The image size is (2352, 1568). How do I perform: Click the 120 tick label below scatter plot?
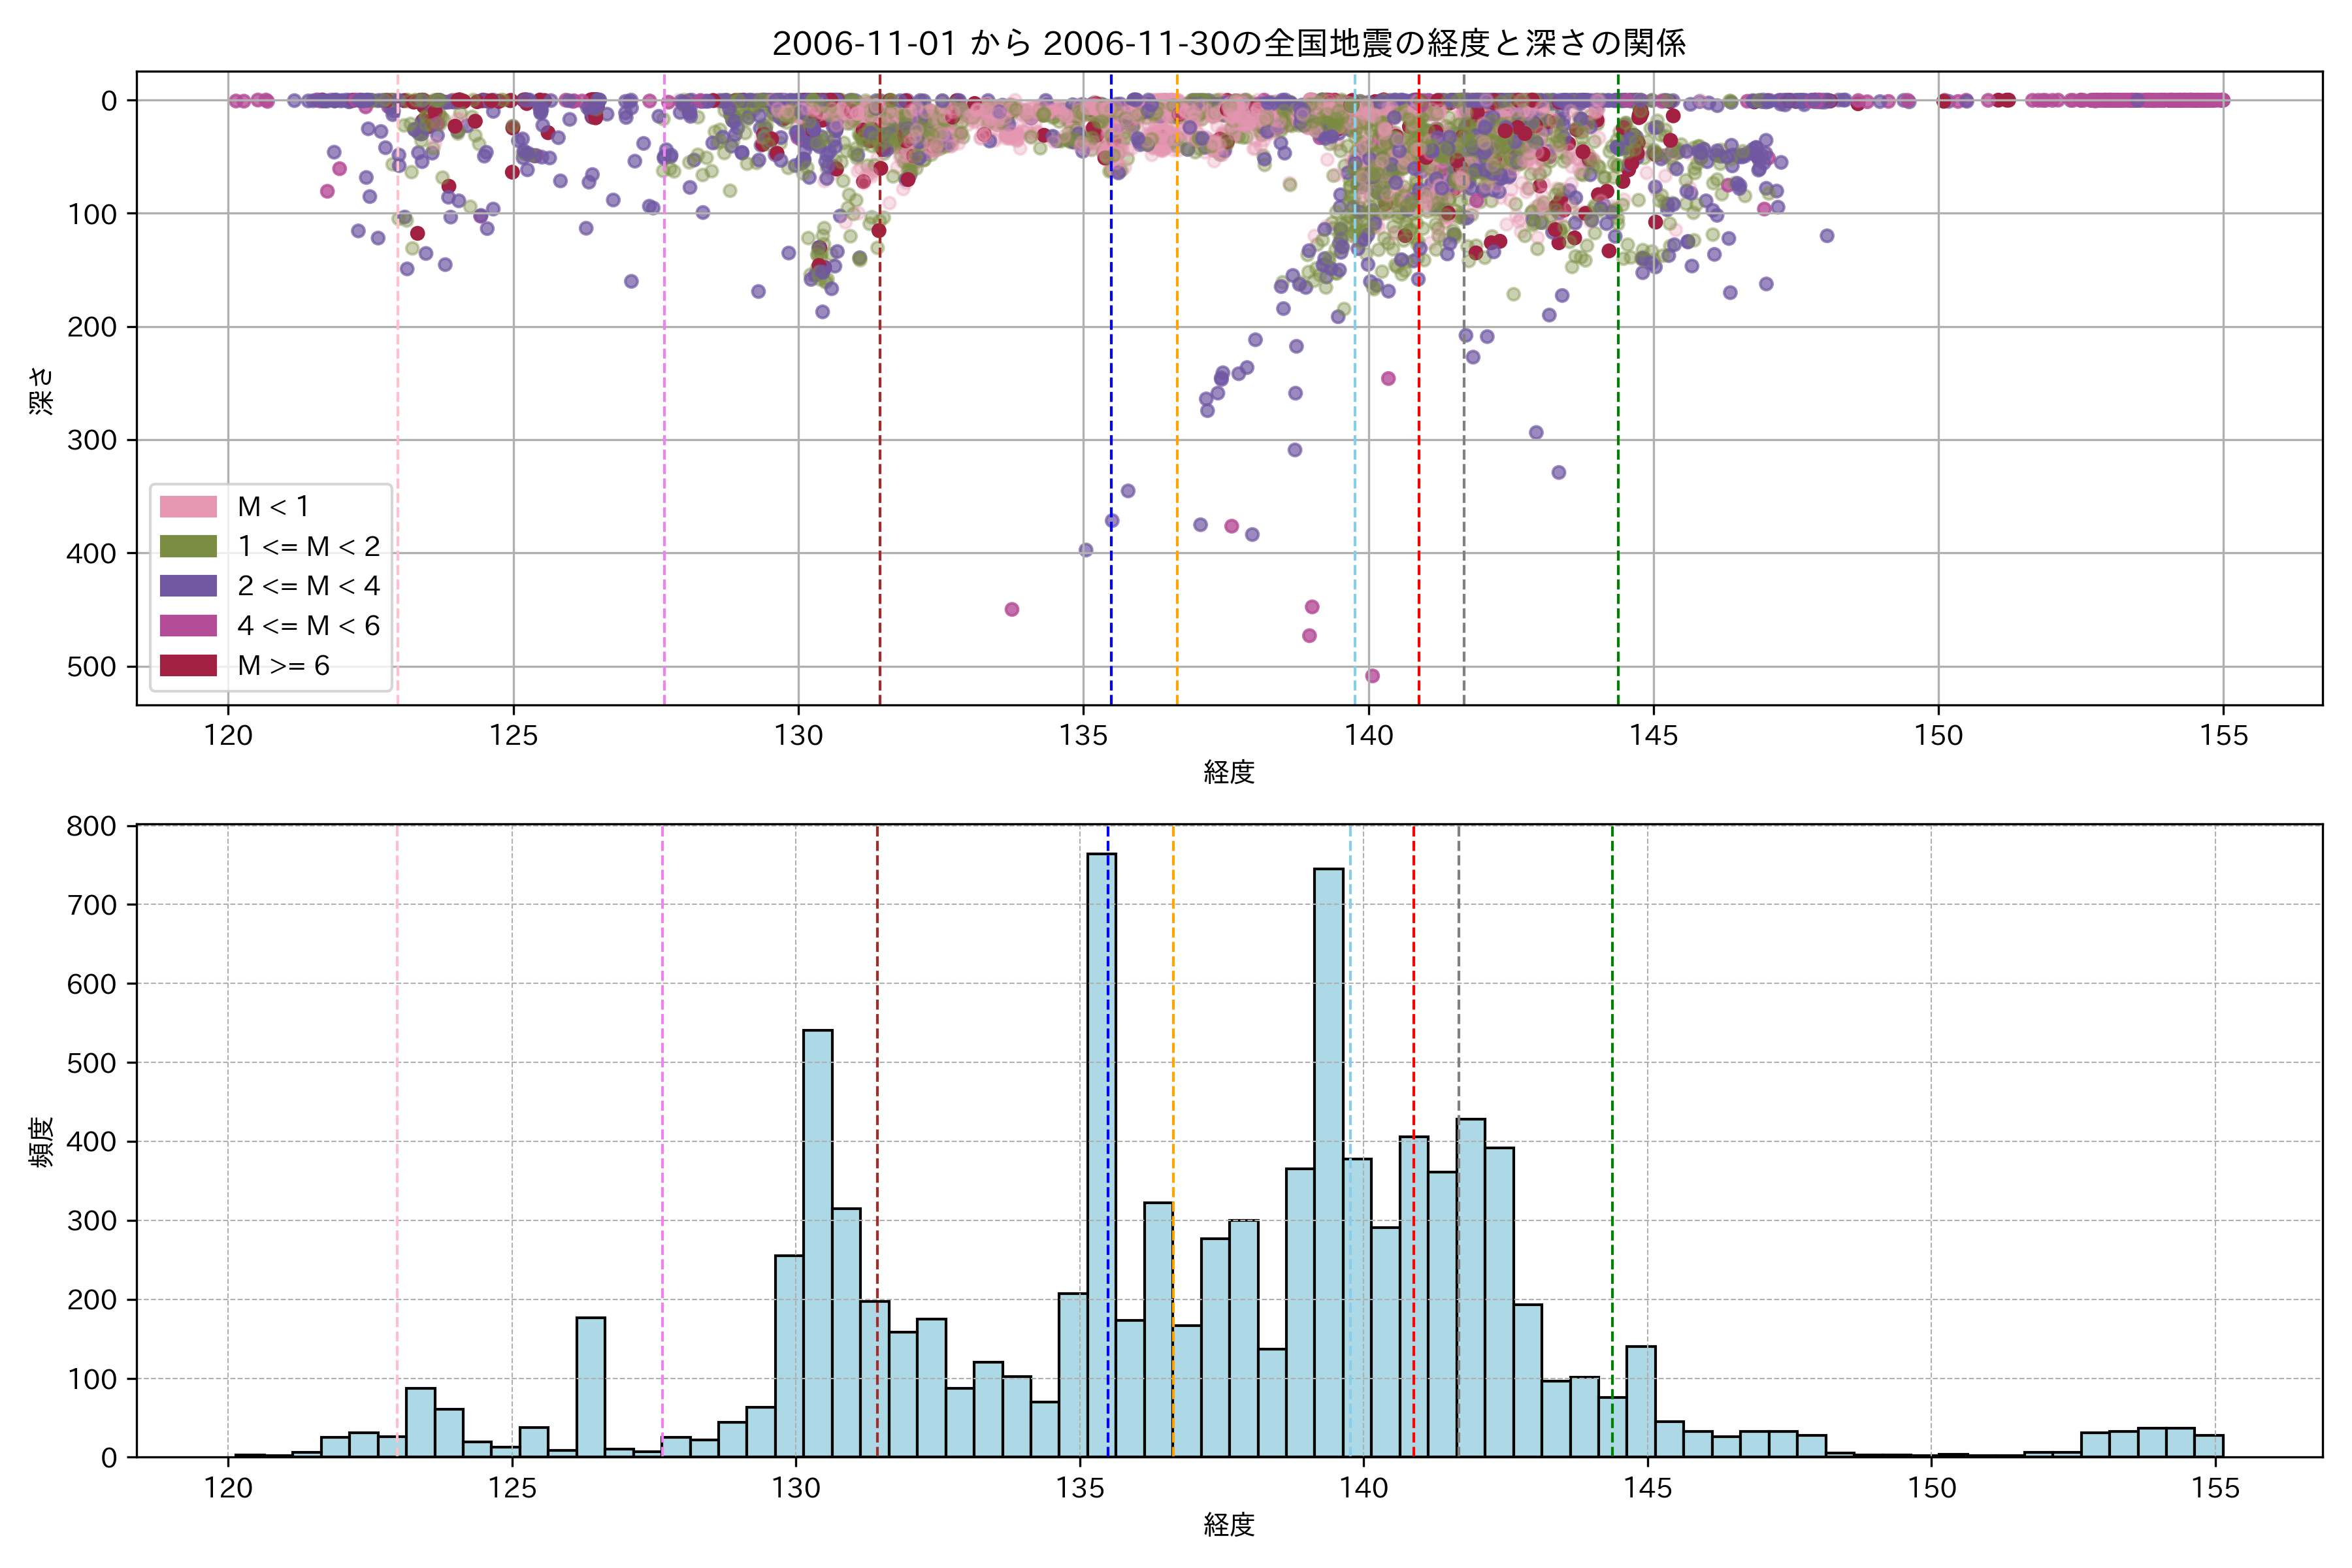point(228,736)
